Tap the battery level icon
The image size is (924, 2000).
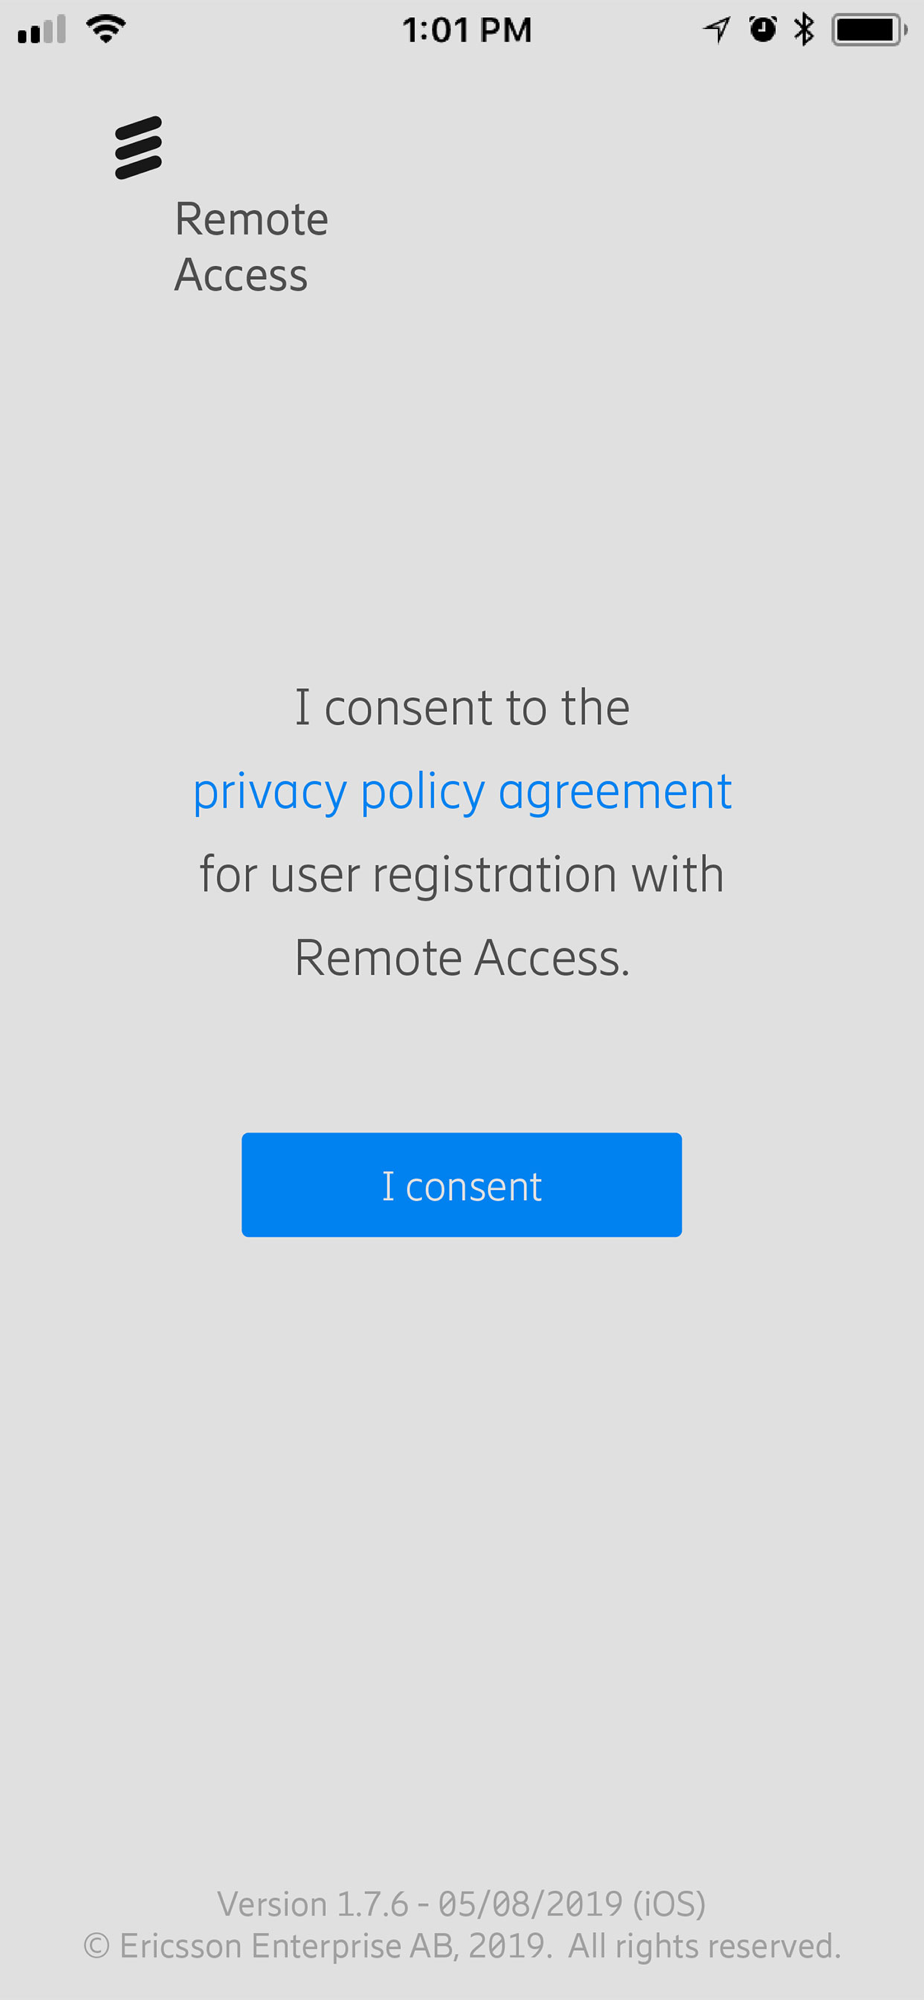click(x=869, y=30)
